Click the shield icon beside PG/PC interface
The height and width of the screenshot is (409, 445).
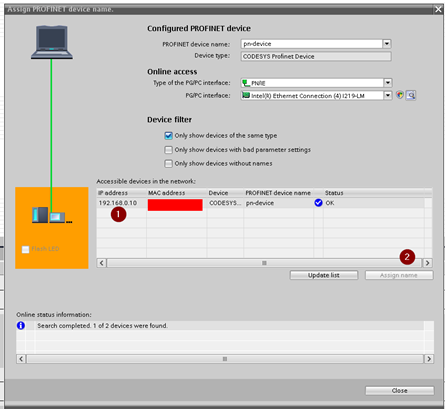click(x=400, y=95)
